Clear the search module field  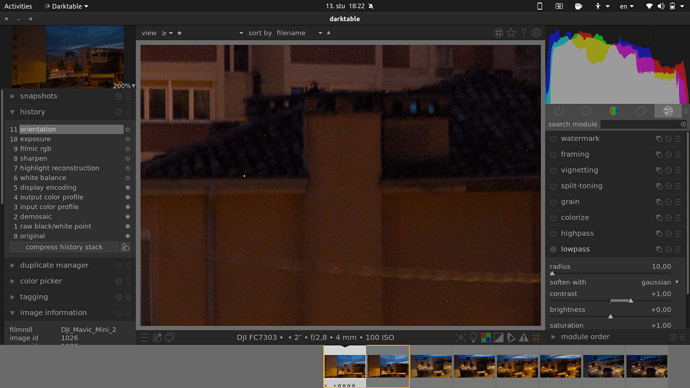[x=683, y=124]
